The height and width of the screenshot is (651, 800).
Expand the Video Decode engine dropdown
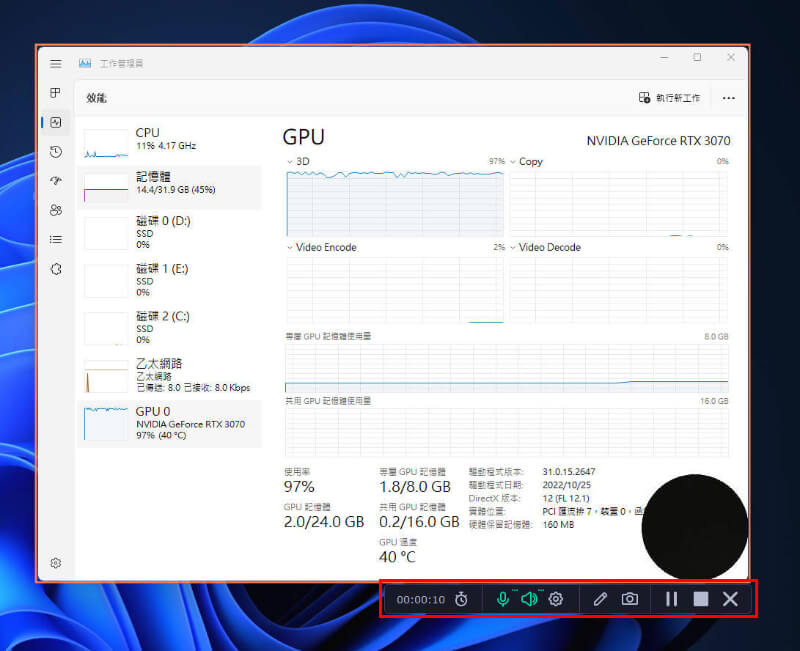point(513,247)
